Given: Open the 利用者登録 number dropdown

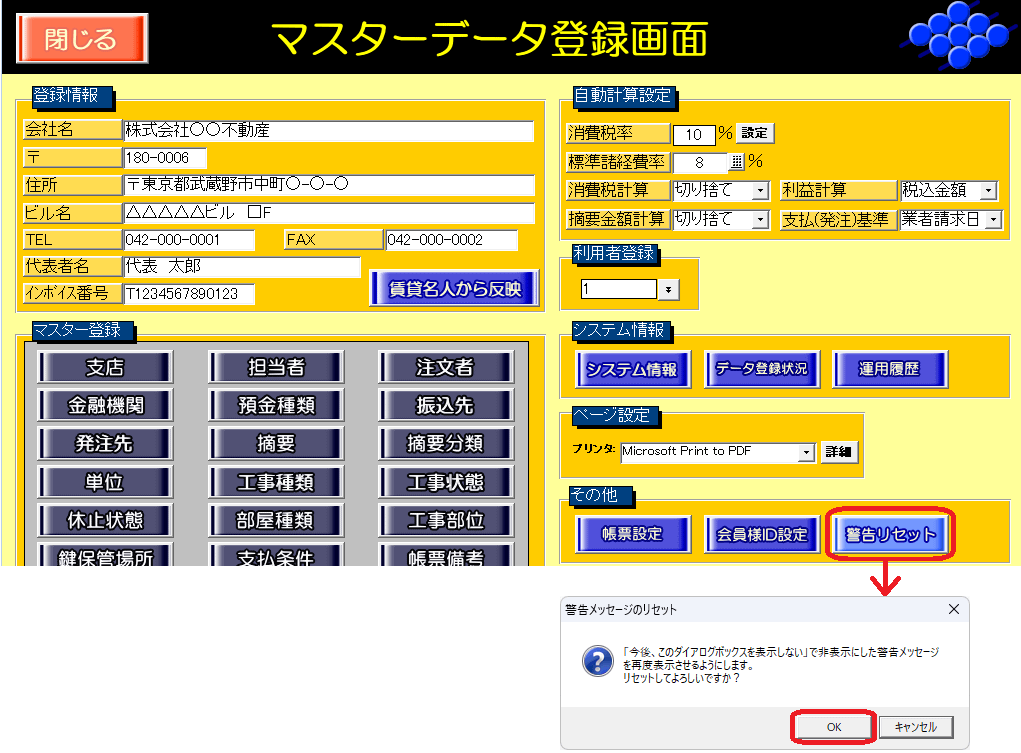Looking at the screenshot, I should [667, 289].
